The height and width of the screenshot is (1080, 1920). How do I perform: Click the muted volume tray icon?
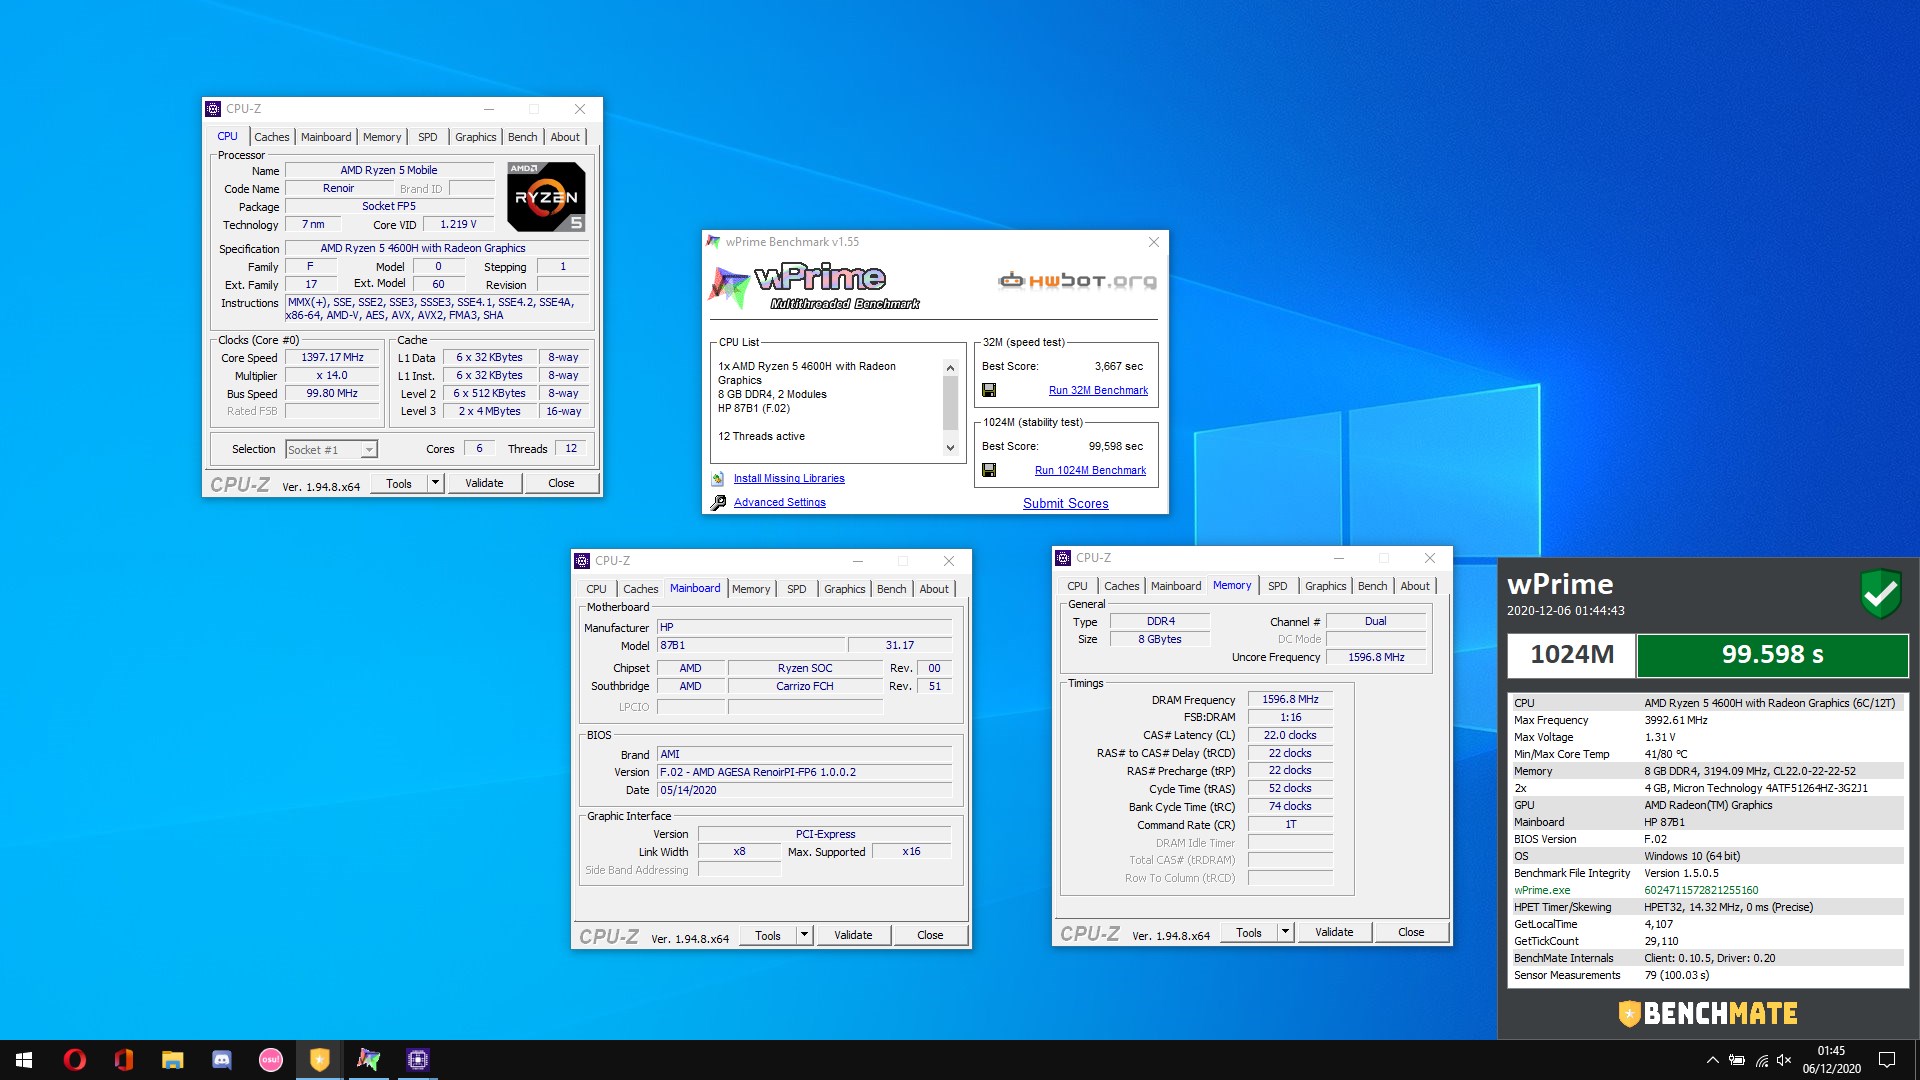click(x=1784, y=1060)
